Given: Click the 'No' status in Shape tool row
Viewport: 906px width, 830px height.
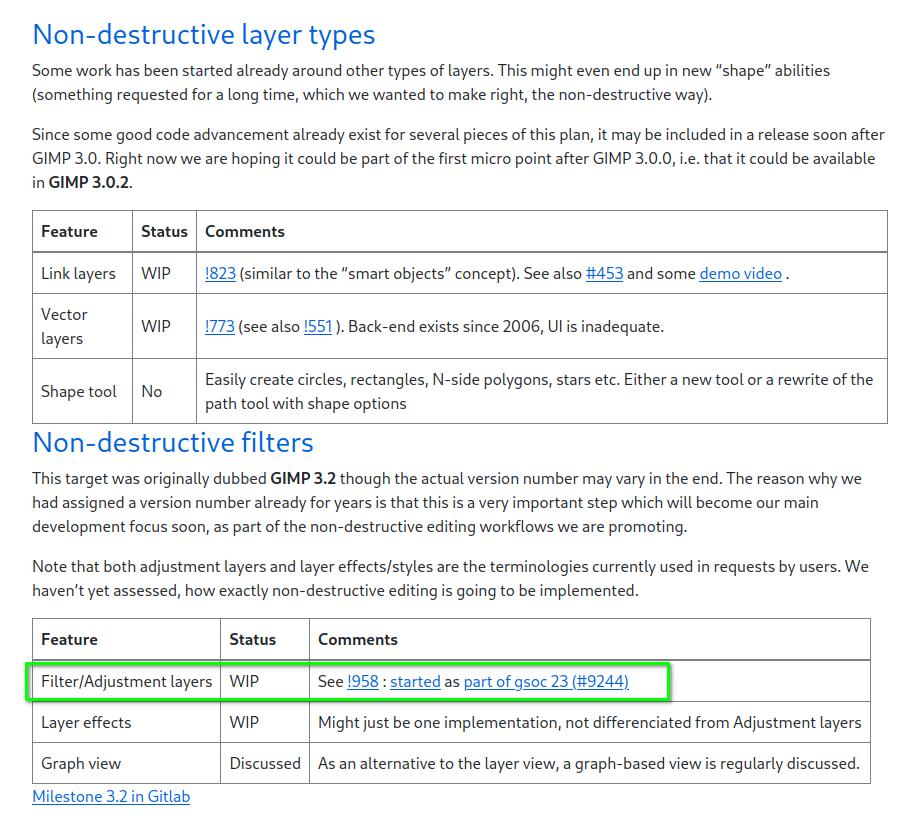Looking at the screenshot, I should pyautogui.click(x=152, y=391).
